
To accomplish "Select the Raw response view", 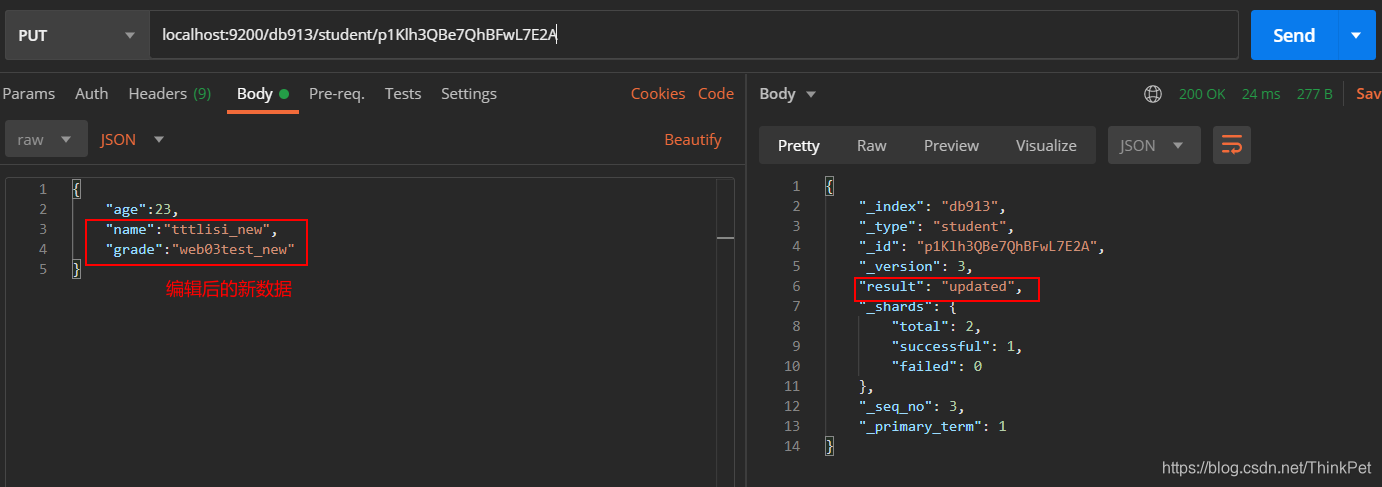I will click(872, 145).
